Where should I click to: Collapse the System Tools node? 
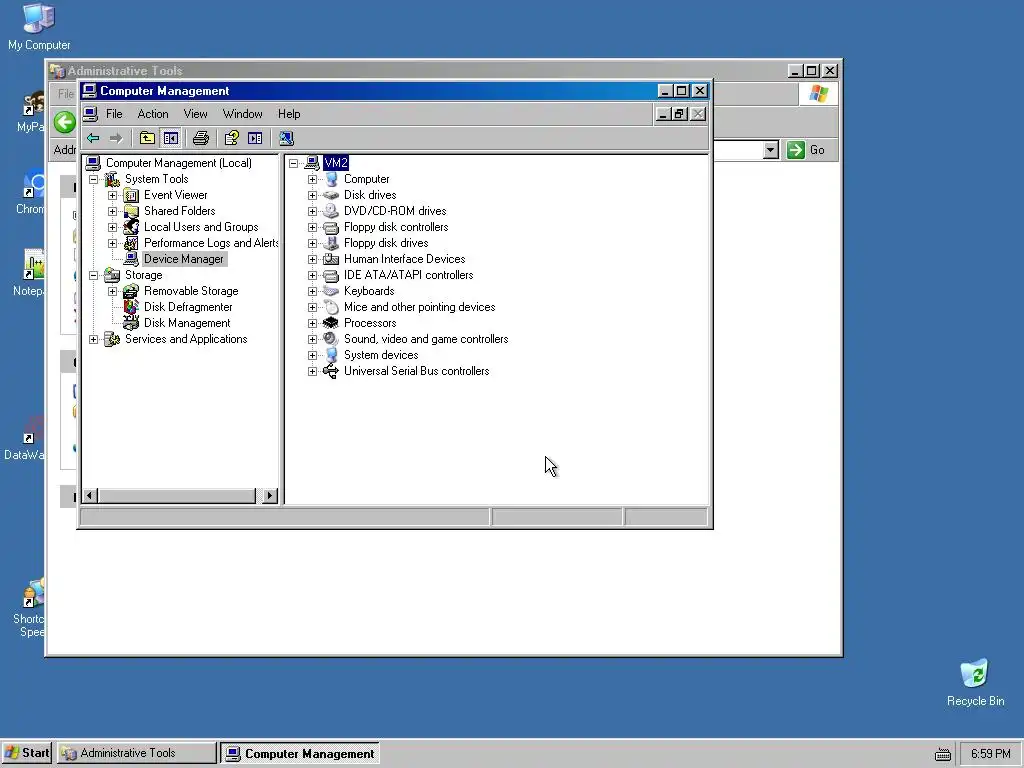[x=93, y=179]
